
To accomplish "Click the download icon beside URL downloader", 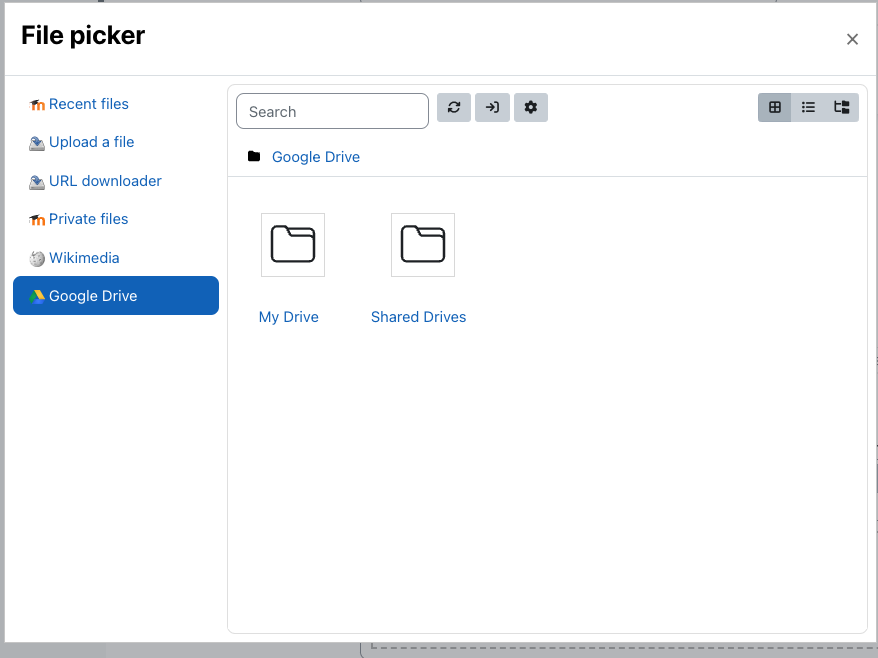I will (37, 182).
